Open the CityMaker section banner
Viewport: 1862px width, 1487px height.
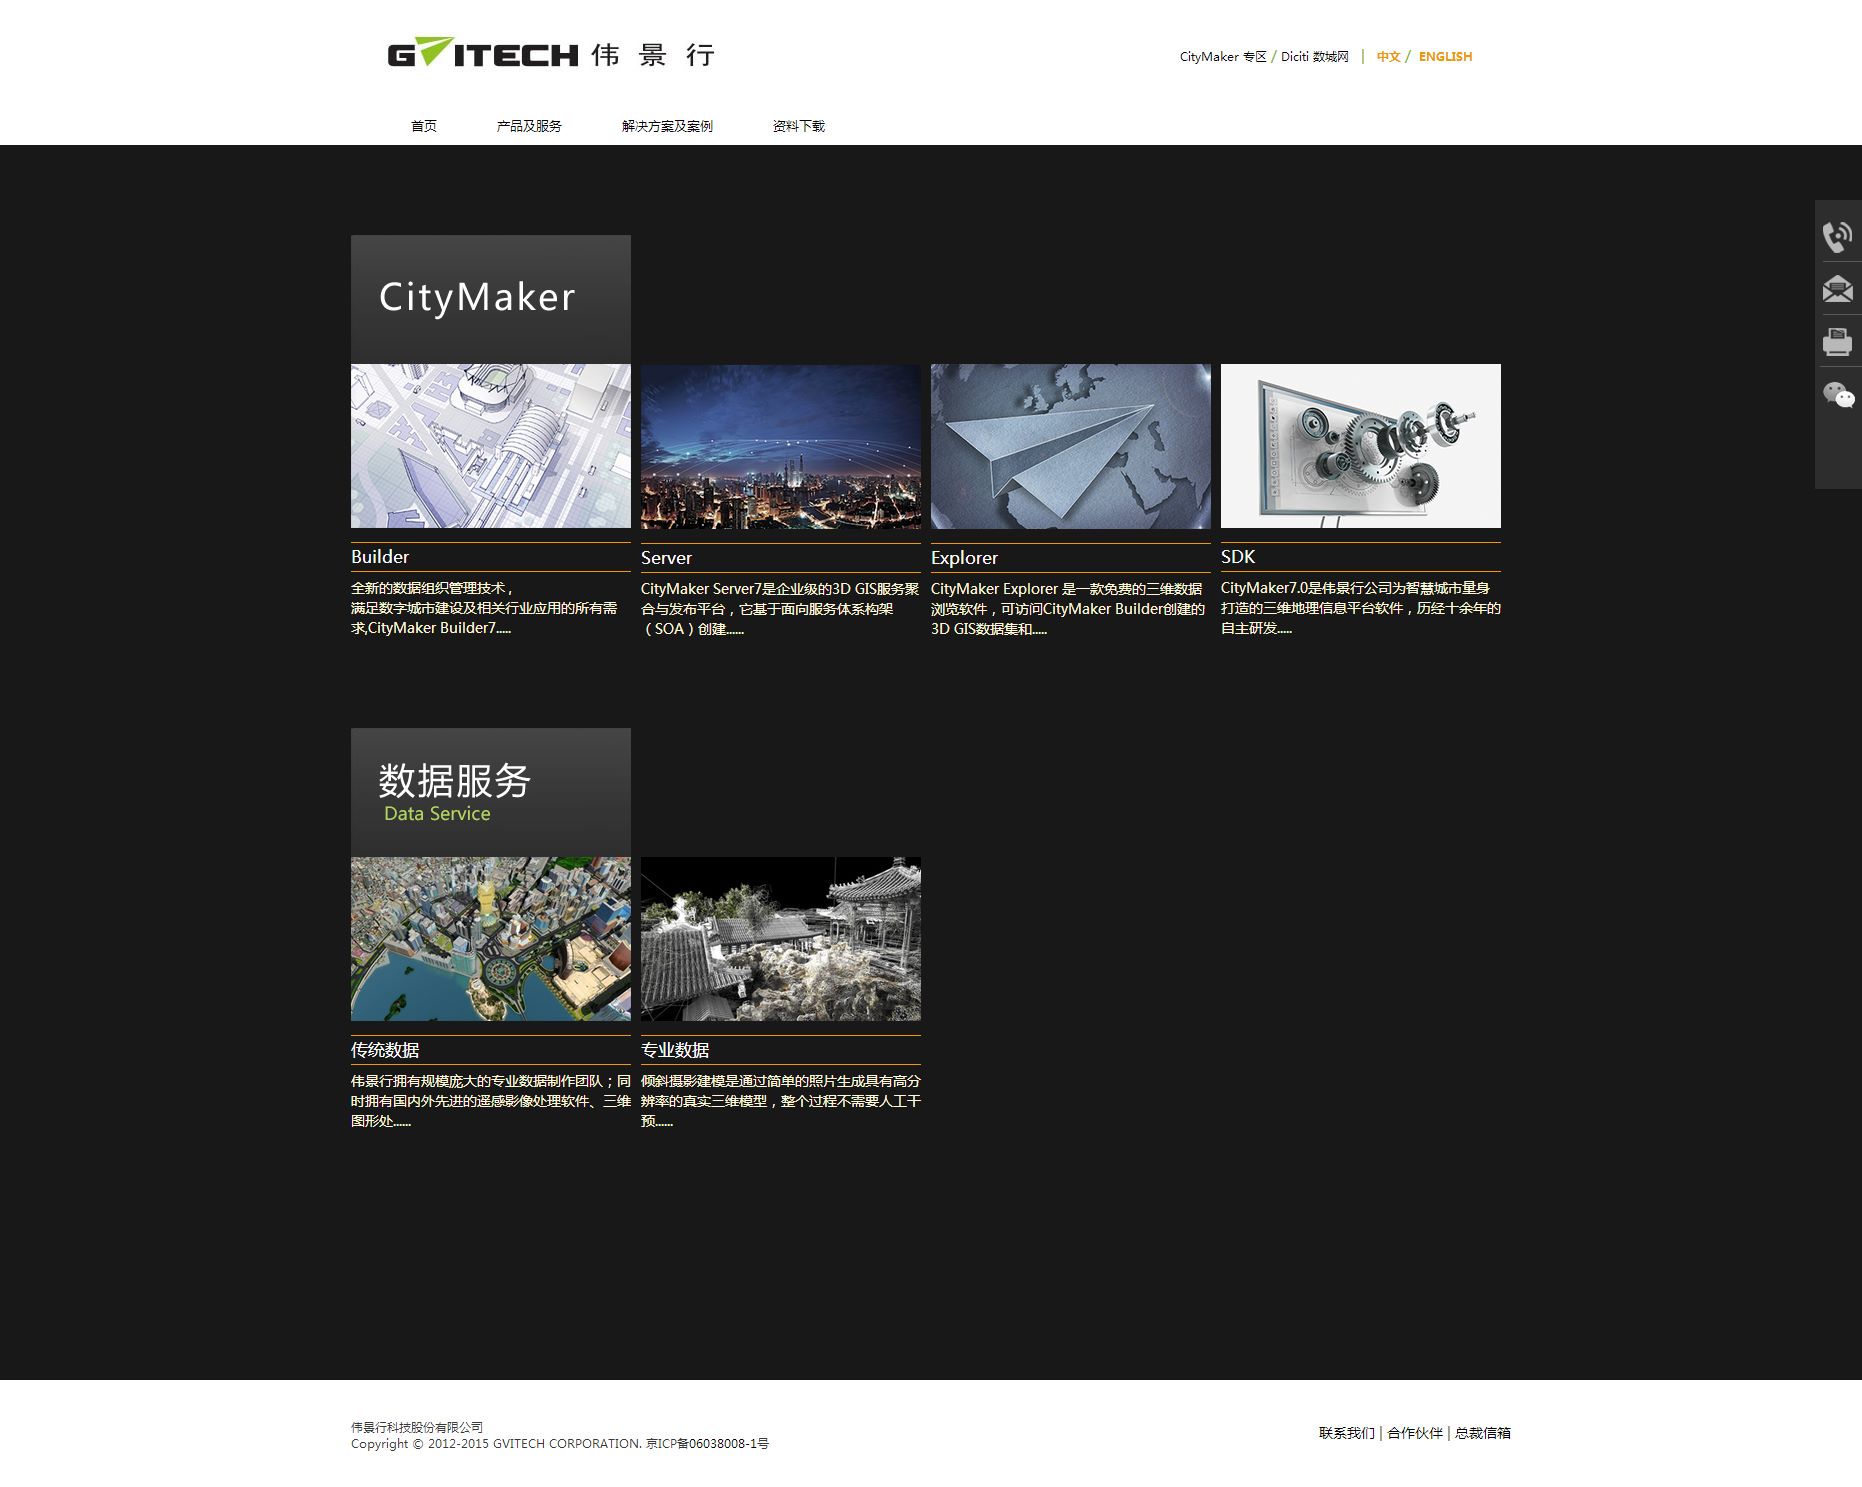click(x=491, y=299)
